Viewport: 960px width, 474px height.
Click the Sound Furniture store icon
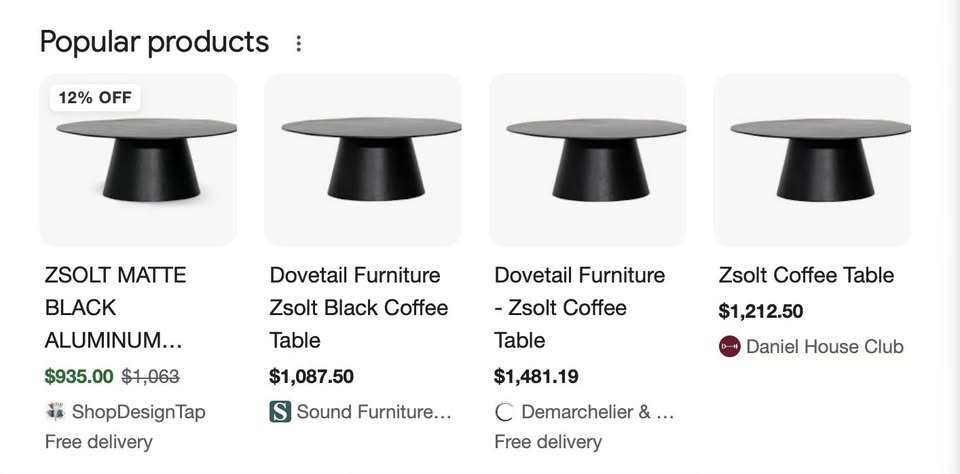pyautogui.click(x=280, y=411)
